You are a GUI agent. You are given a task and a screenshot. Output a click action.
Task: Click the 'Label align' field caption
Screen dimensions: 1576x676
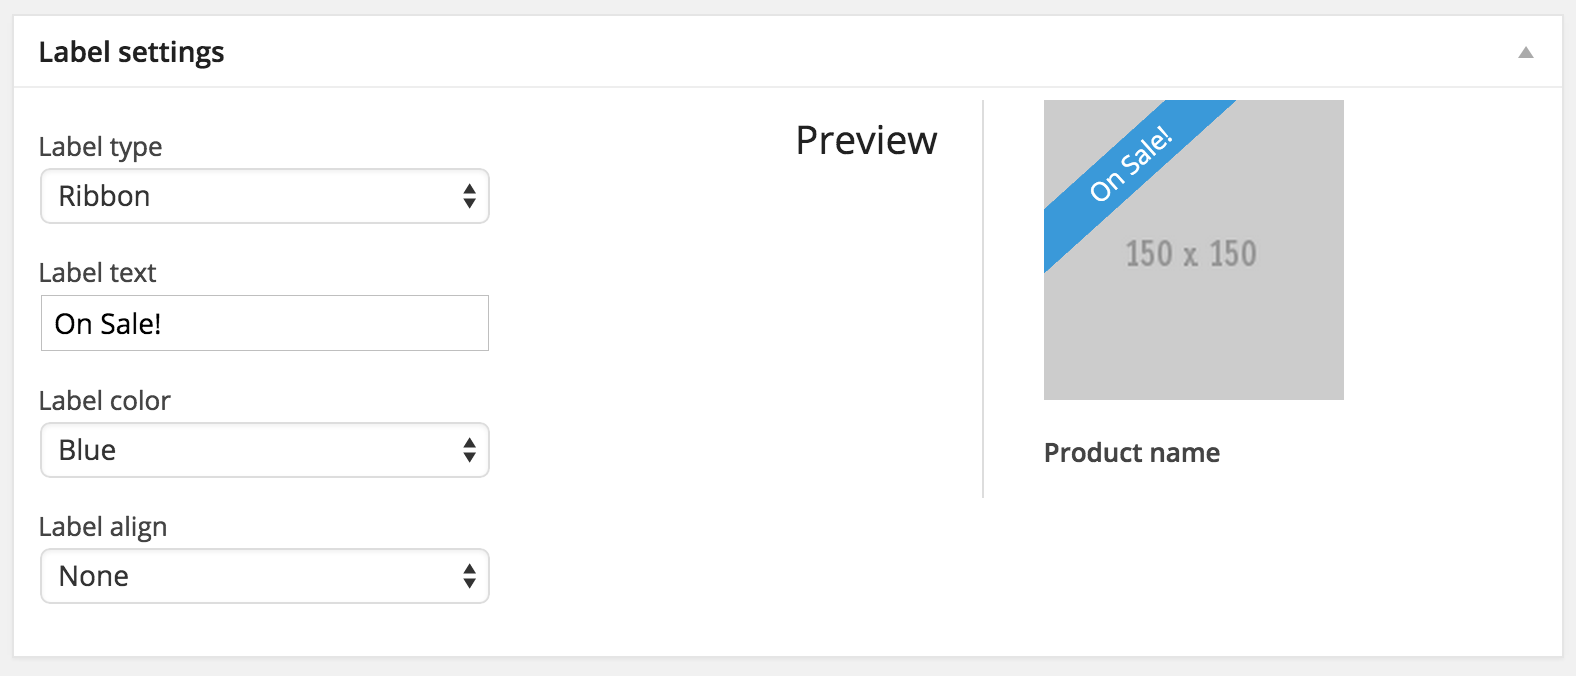(x=102, y=527)
